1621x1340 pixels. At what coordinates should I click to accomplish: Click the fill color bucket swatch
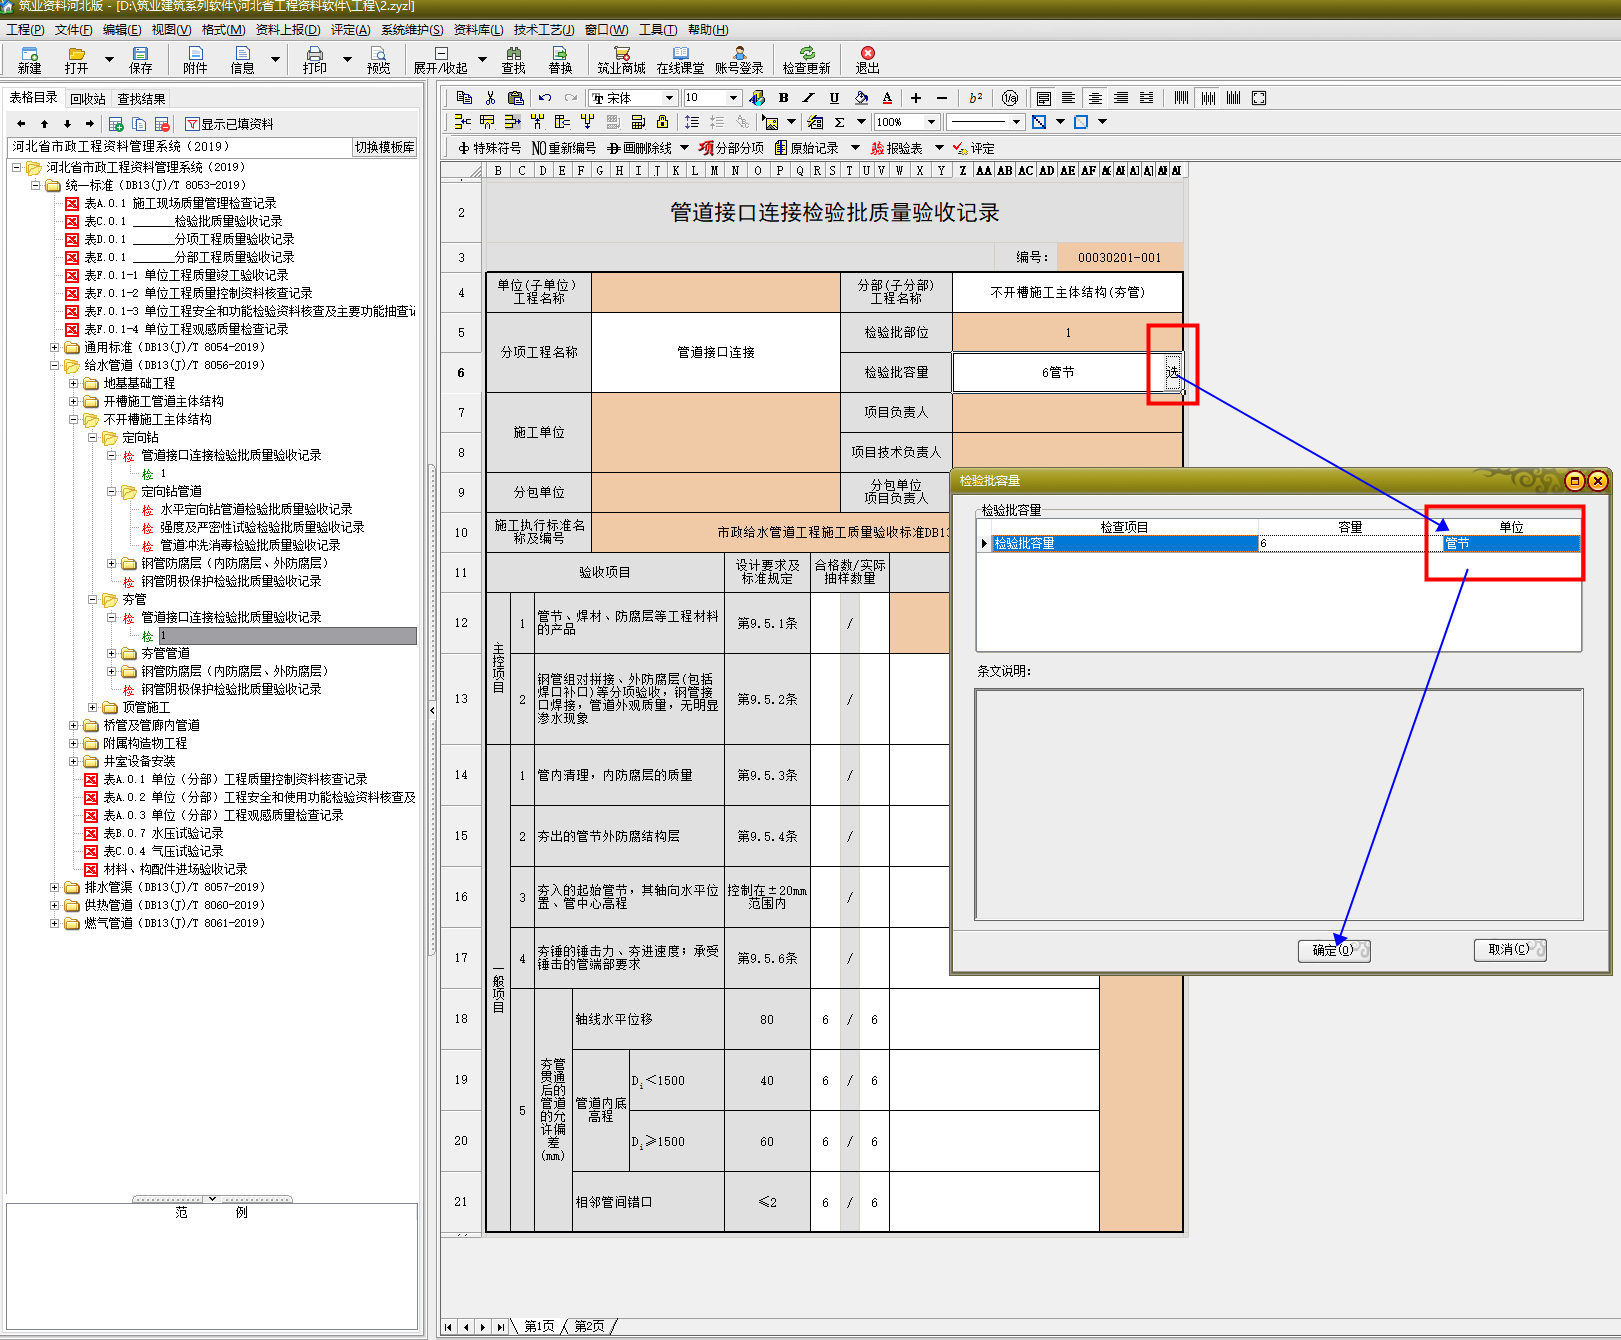click(861, 98)
